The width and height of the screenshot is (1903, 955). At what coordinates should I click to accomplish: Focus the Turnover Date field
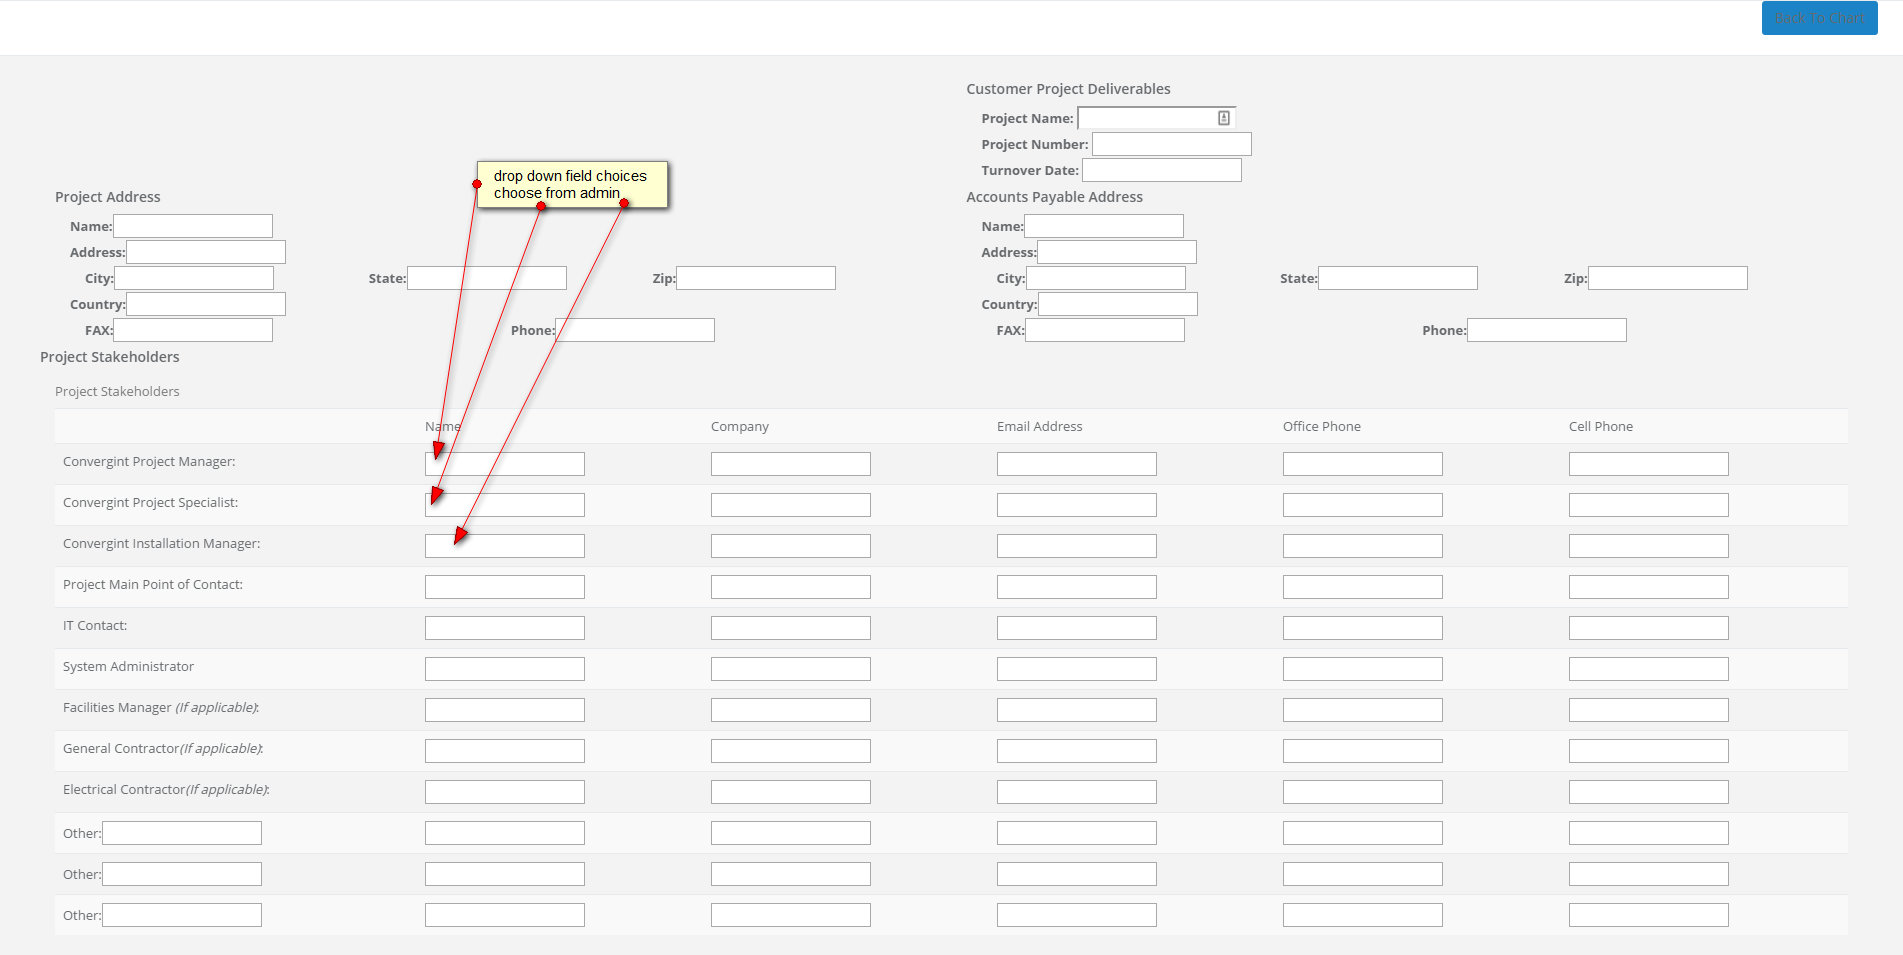[1161, 170]
